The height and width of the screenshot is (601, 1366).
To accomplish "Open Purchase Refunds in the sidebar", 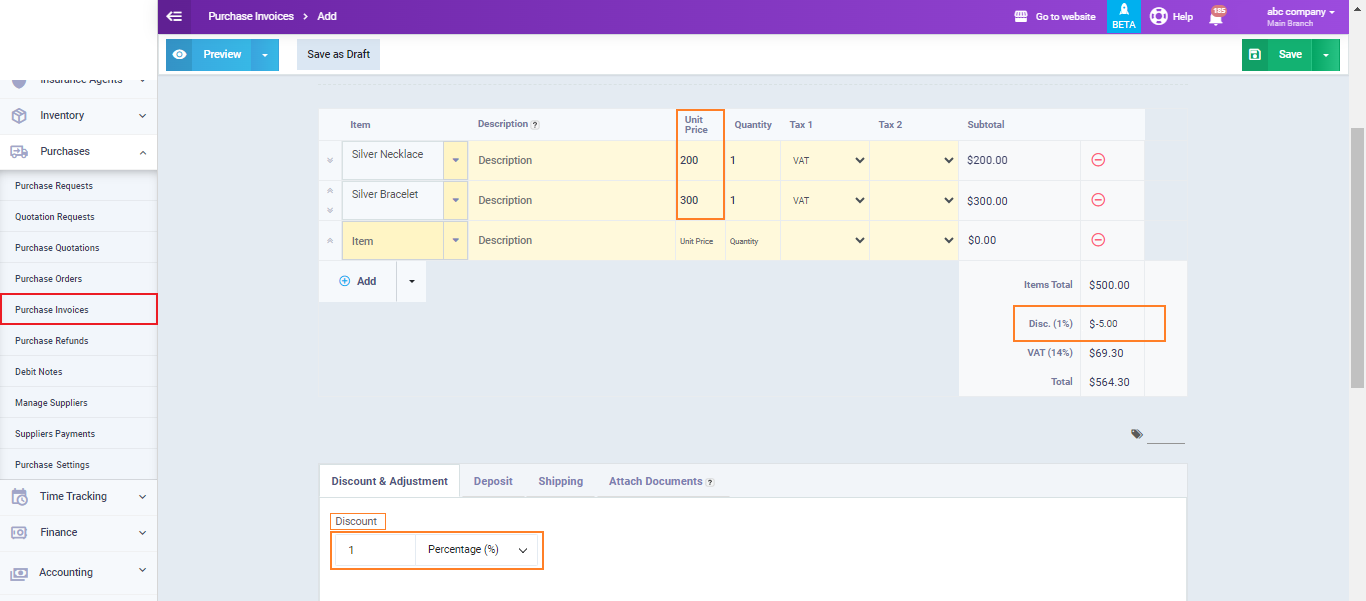I will (52, 341).
